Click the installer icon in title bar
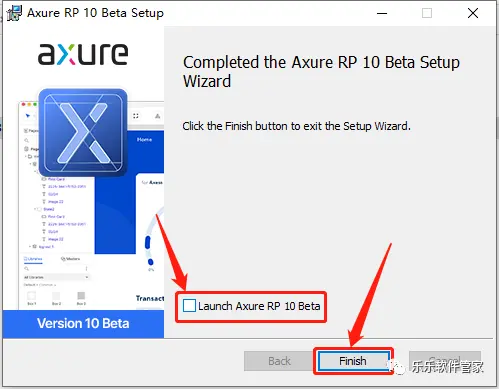Viewport: 499px width, 389px height. (x=14, y=13)
